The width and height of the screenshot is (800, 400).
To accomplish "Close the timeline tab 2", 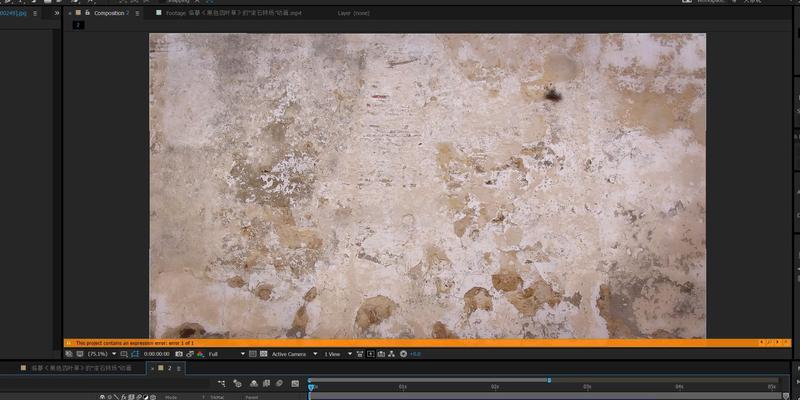I will (x=152, y=368).
